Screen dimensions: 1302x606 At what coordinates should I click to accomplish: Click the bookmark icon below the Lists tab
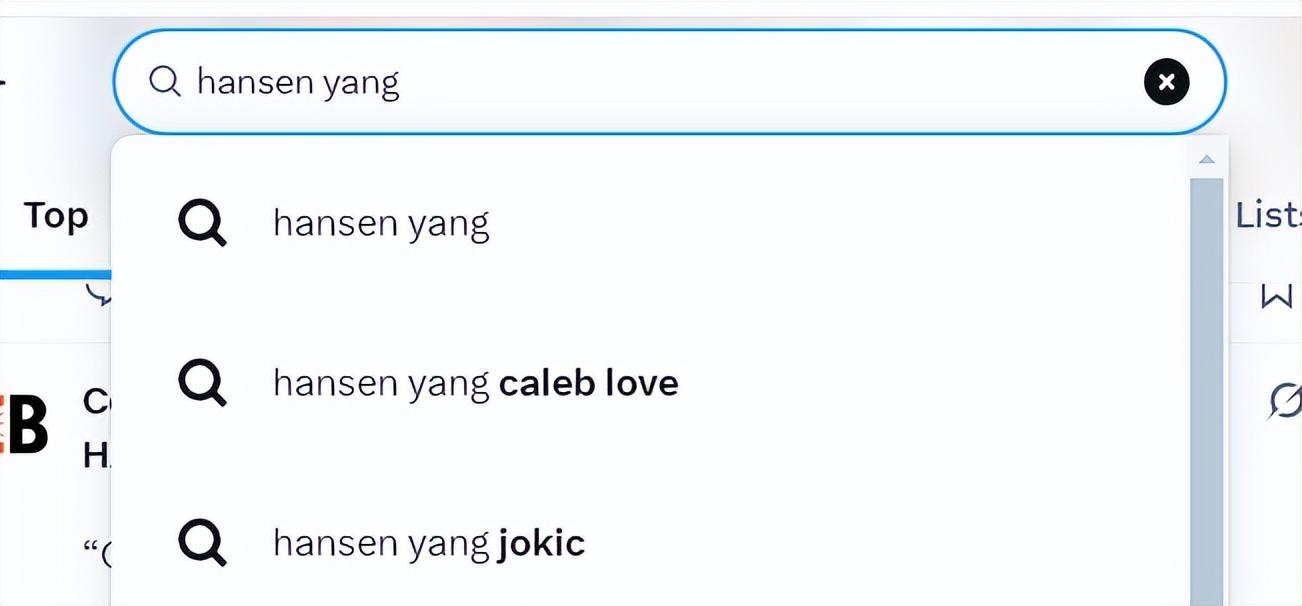[x=1276, y=297]
